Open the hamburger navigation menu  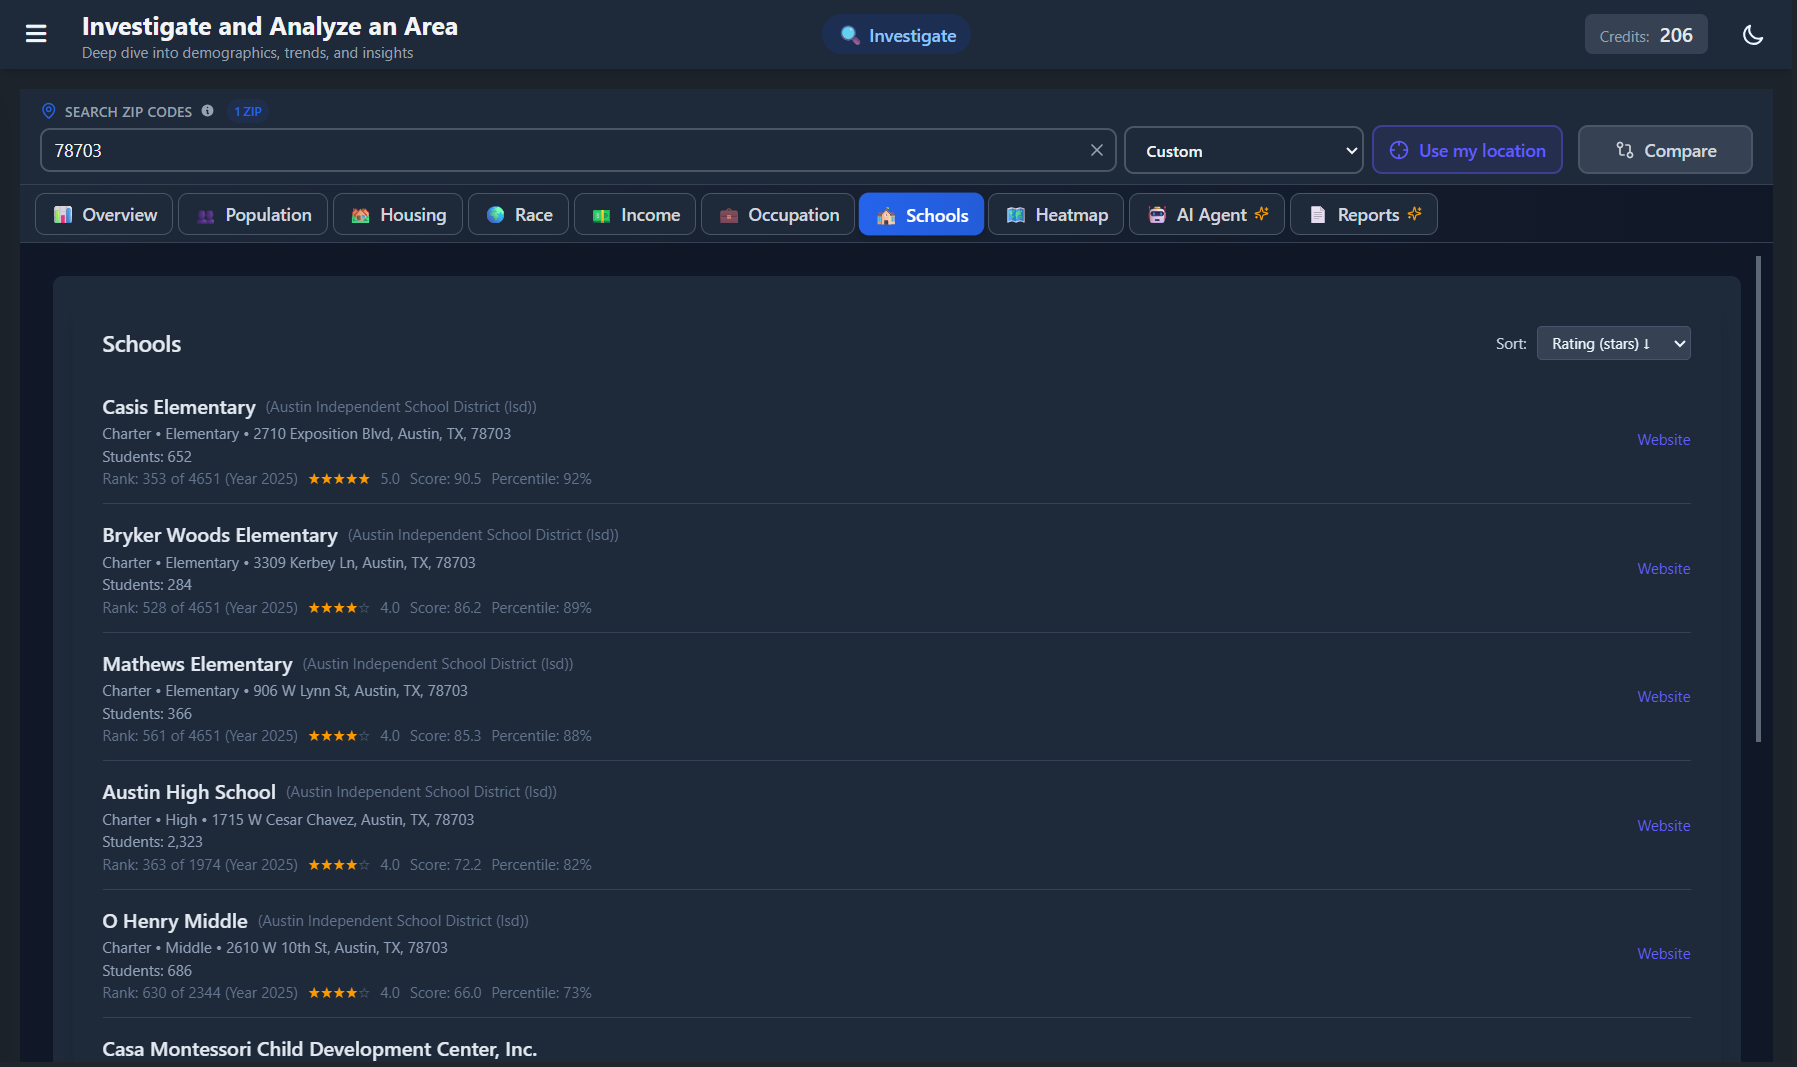36,34
